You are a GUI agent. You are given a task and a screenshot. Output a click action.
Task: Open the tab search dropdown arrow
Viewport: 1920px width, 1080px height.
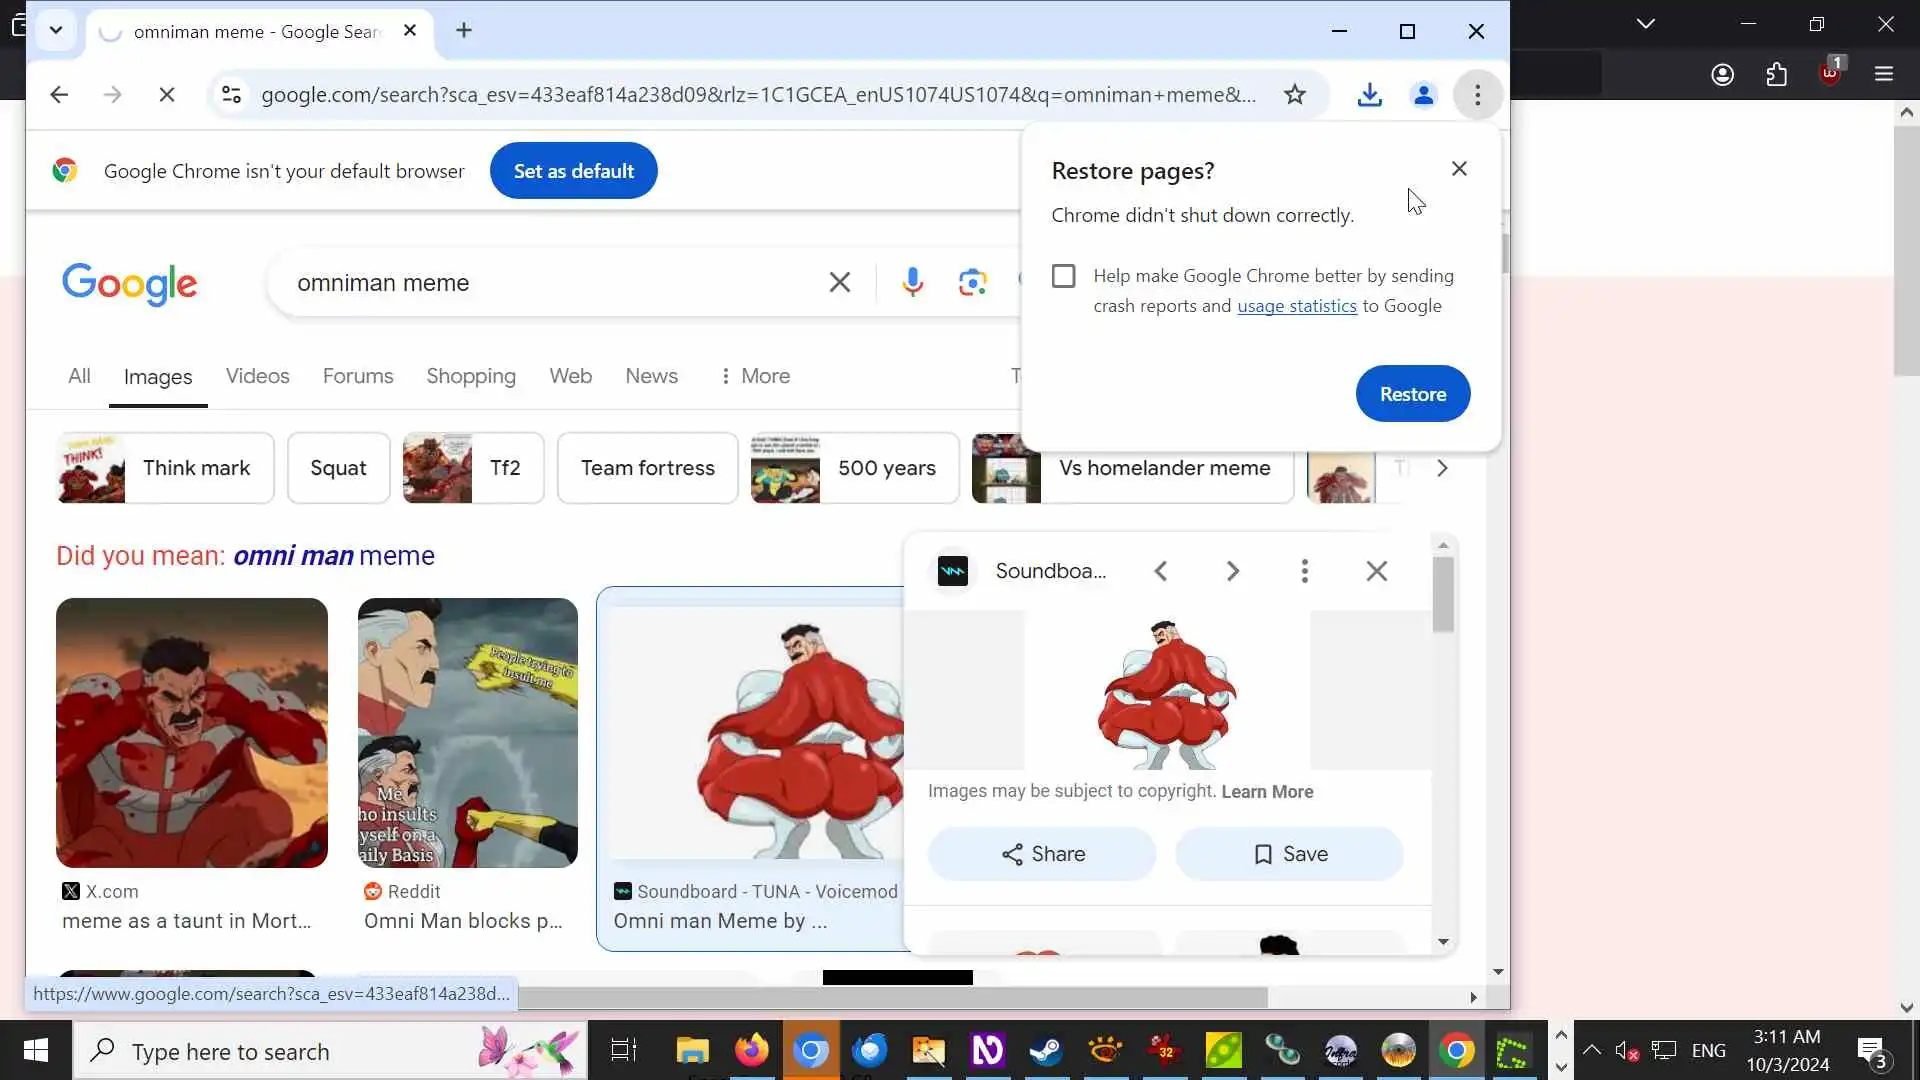[56, 30]
